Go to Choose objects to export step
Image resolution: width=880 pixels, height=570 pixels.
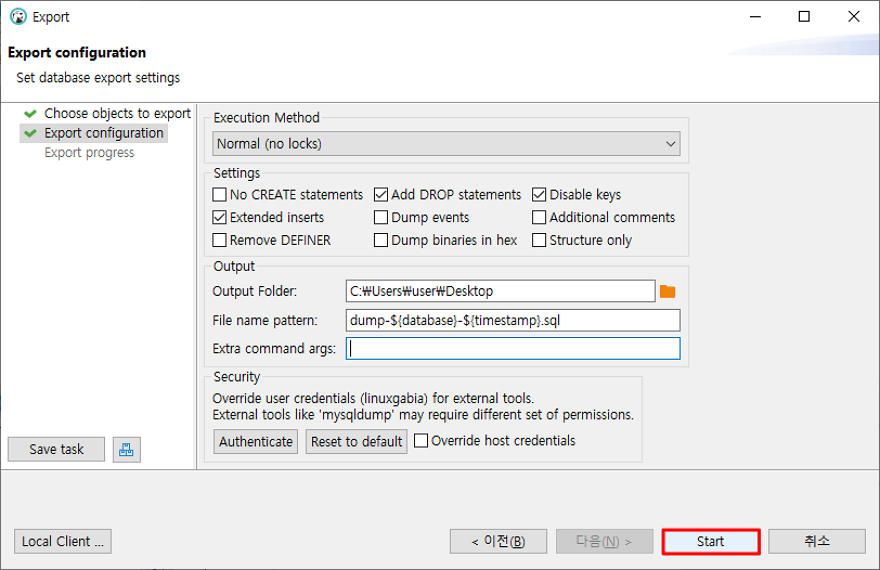(x=117, y=113)
